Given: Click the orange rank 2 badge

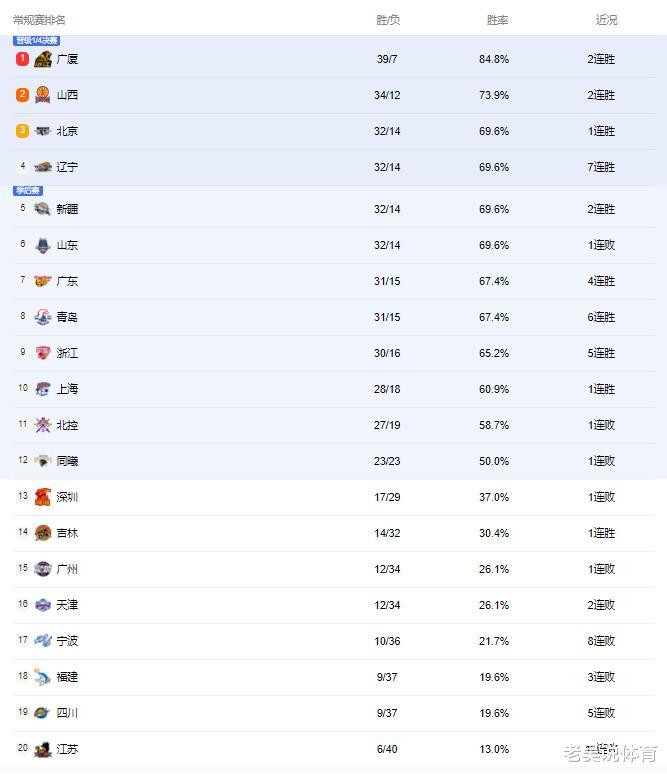Looking at the screenshot, I should click(22, 94).
